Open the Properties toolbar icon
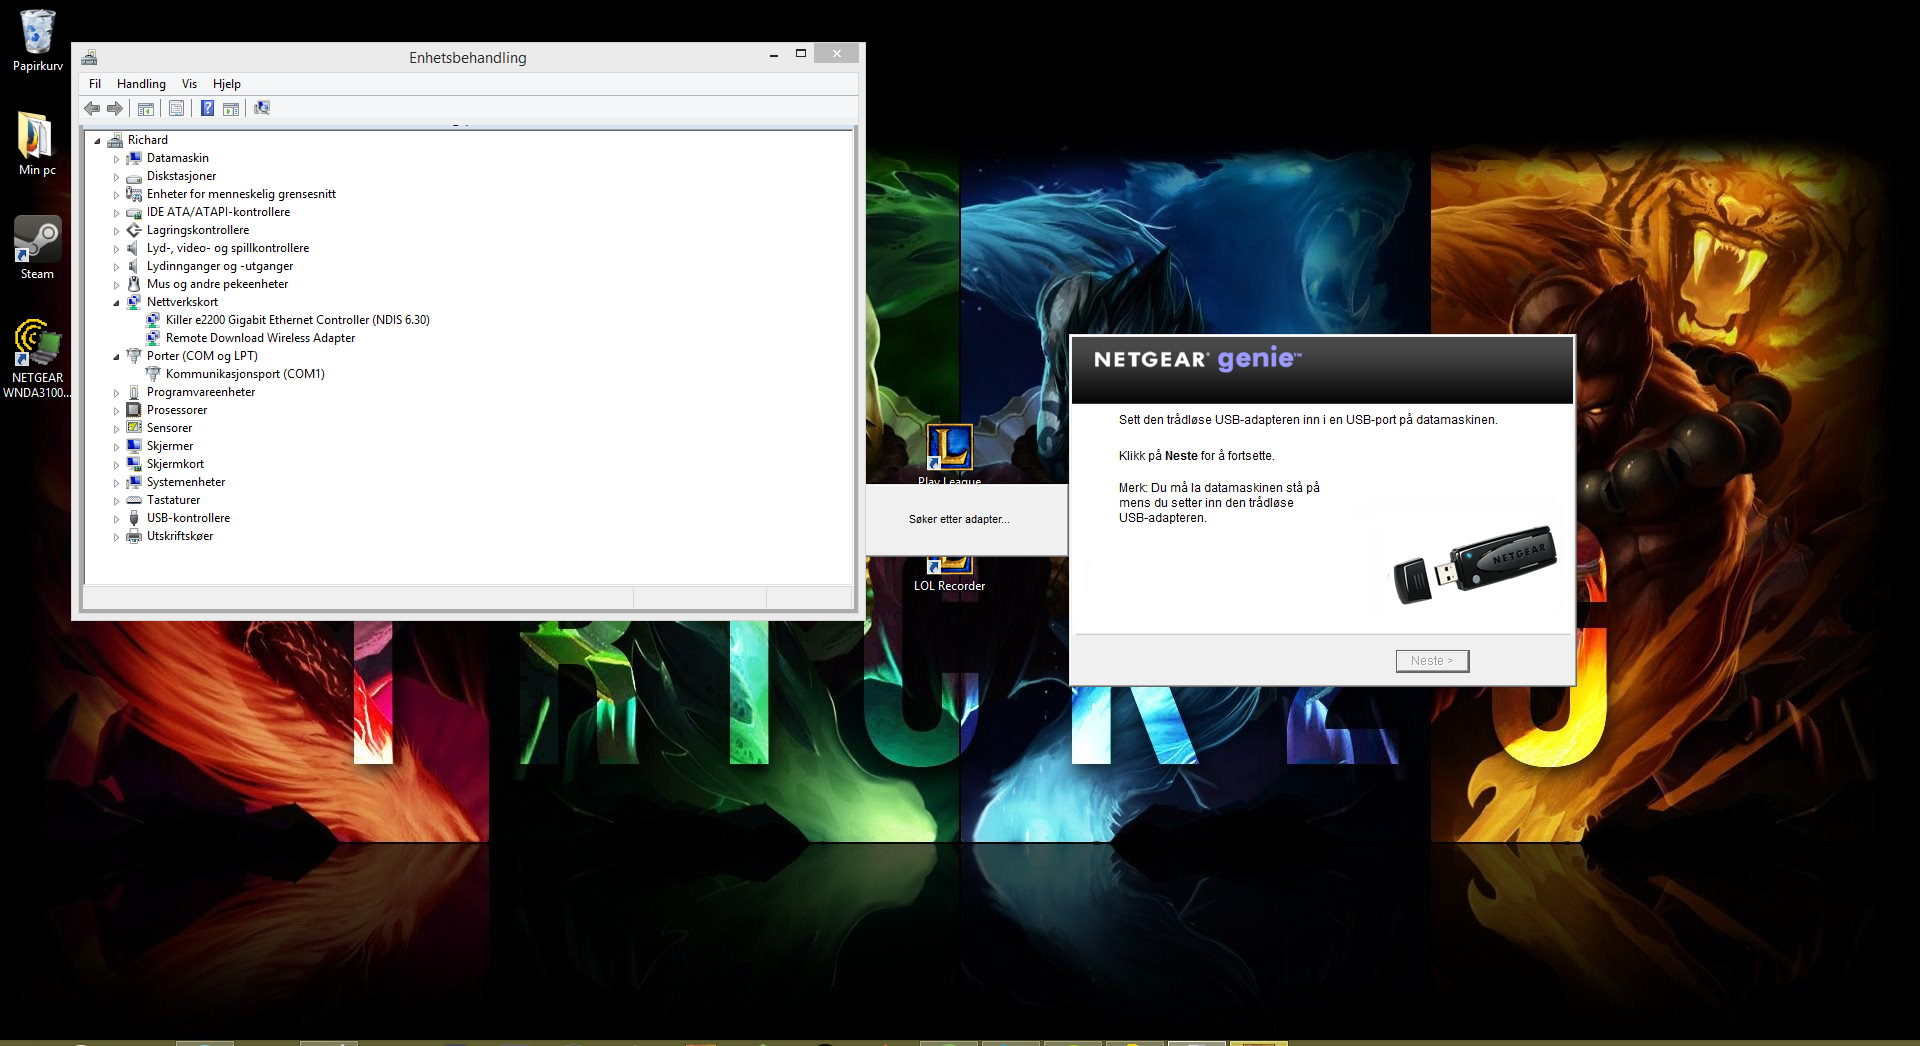Image resolution: width=1920 pixels, height=1046 pixels. [177, 108]
